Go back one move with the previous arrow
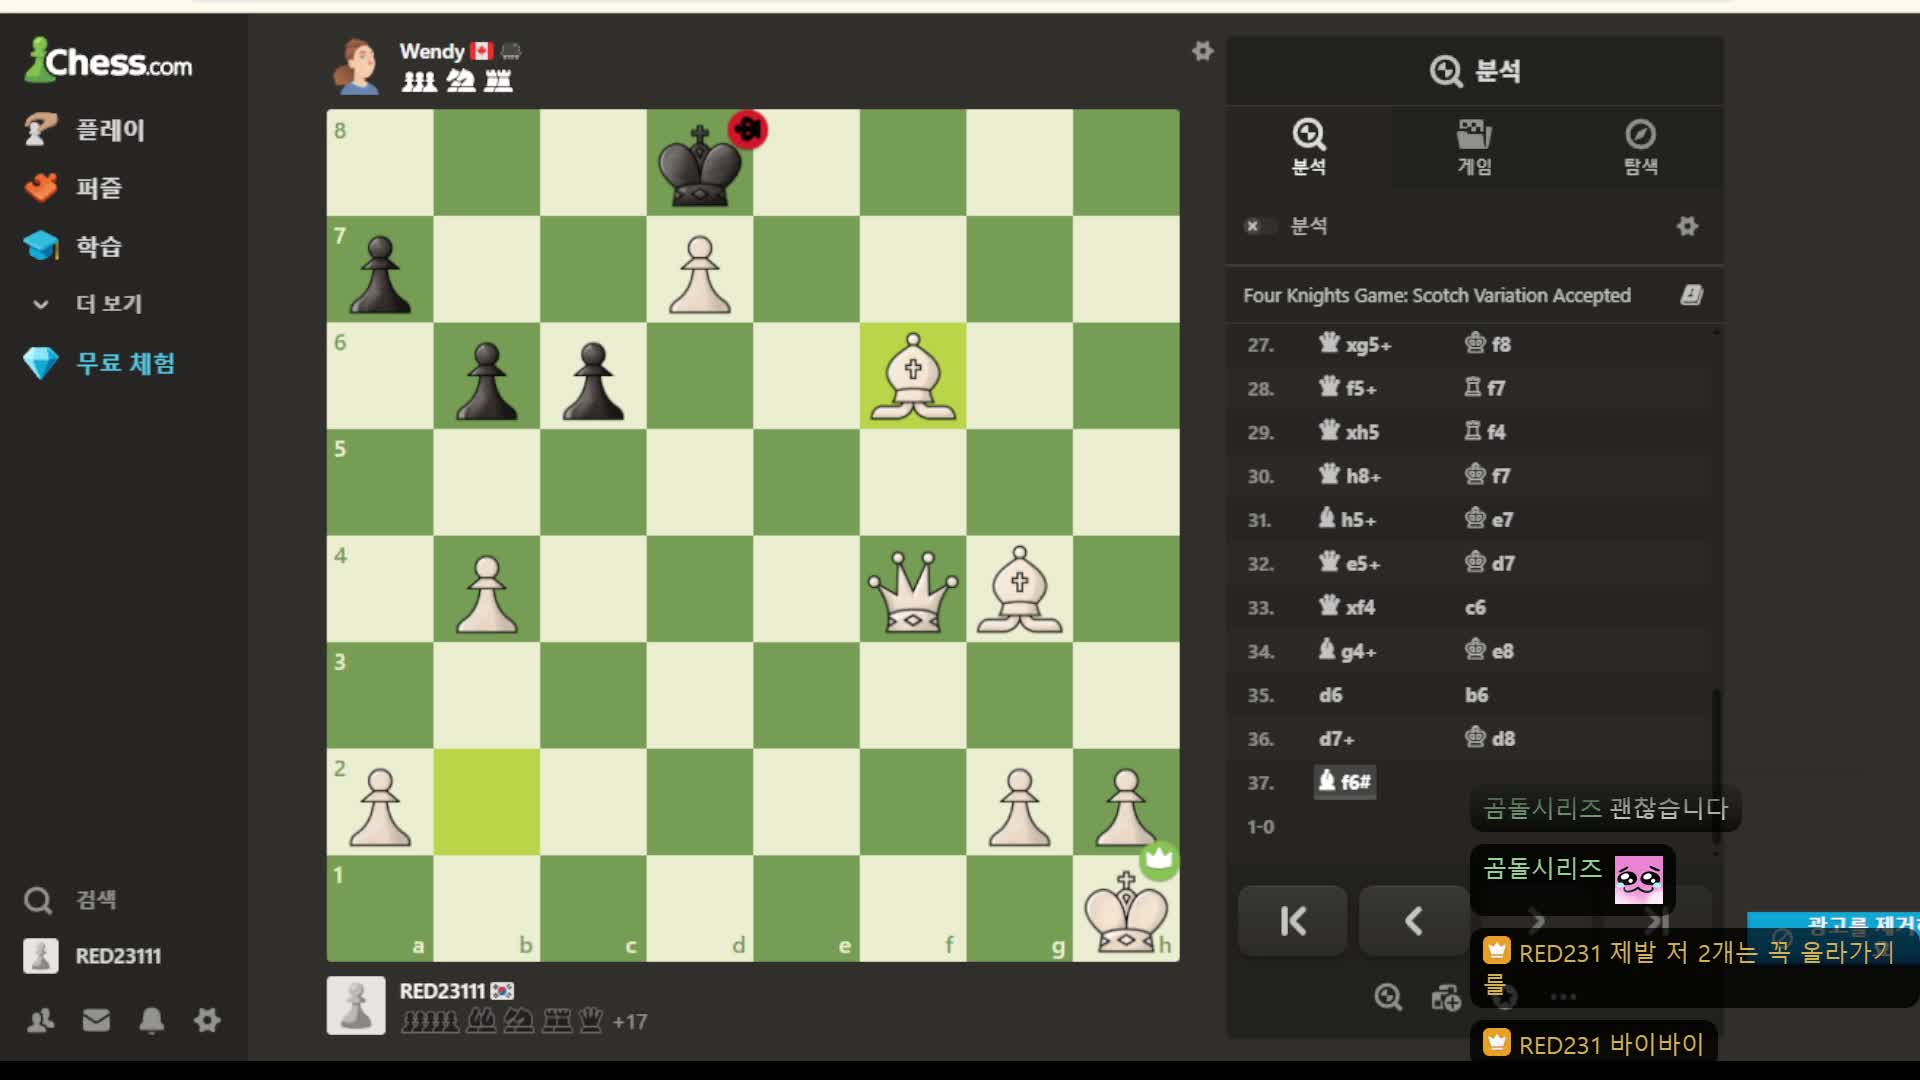Image resolution: width=1920 pixels, height=1080 pixels. click(1414, 921)
